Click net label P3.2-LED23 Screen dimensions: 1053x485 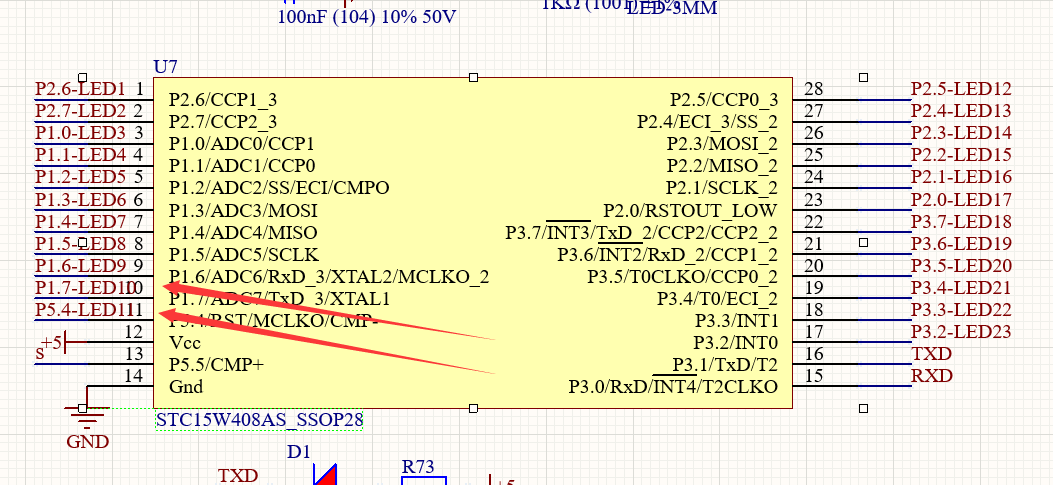tap(961, 332)
